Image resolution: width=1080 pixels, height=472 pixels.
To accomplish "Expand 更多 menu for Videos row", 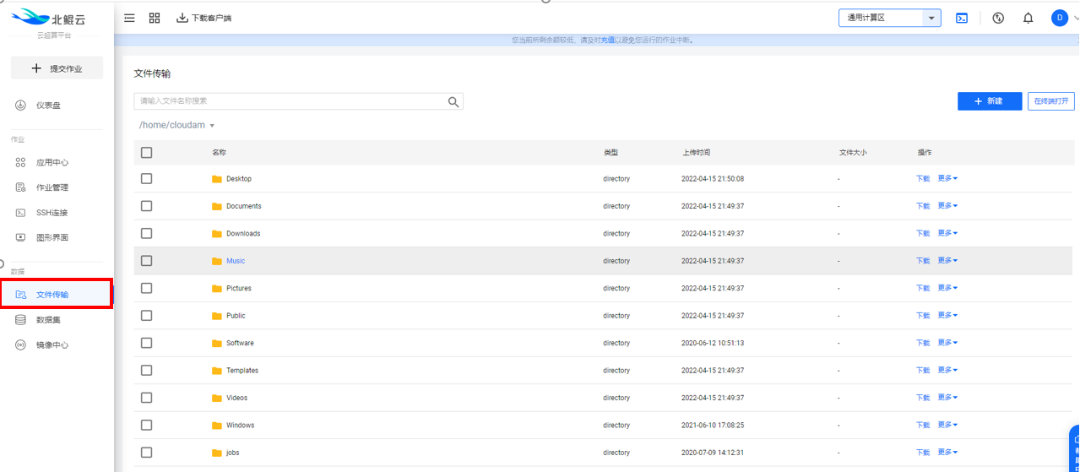I will (x=948, y=398).
